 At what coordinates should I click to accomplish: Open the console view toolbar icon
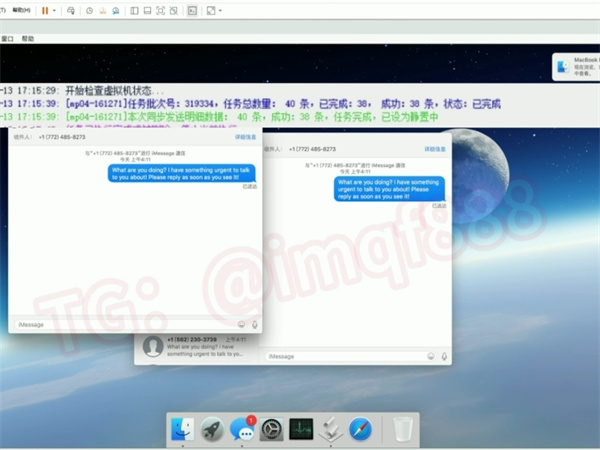(x=192, y=10)
